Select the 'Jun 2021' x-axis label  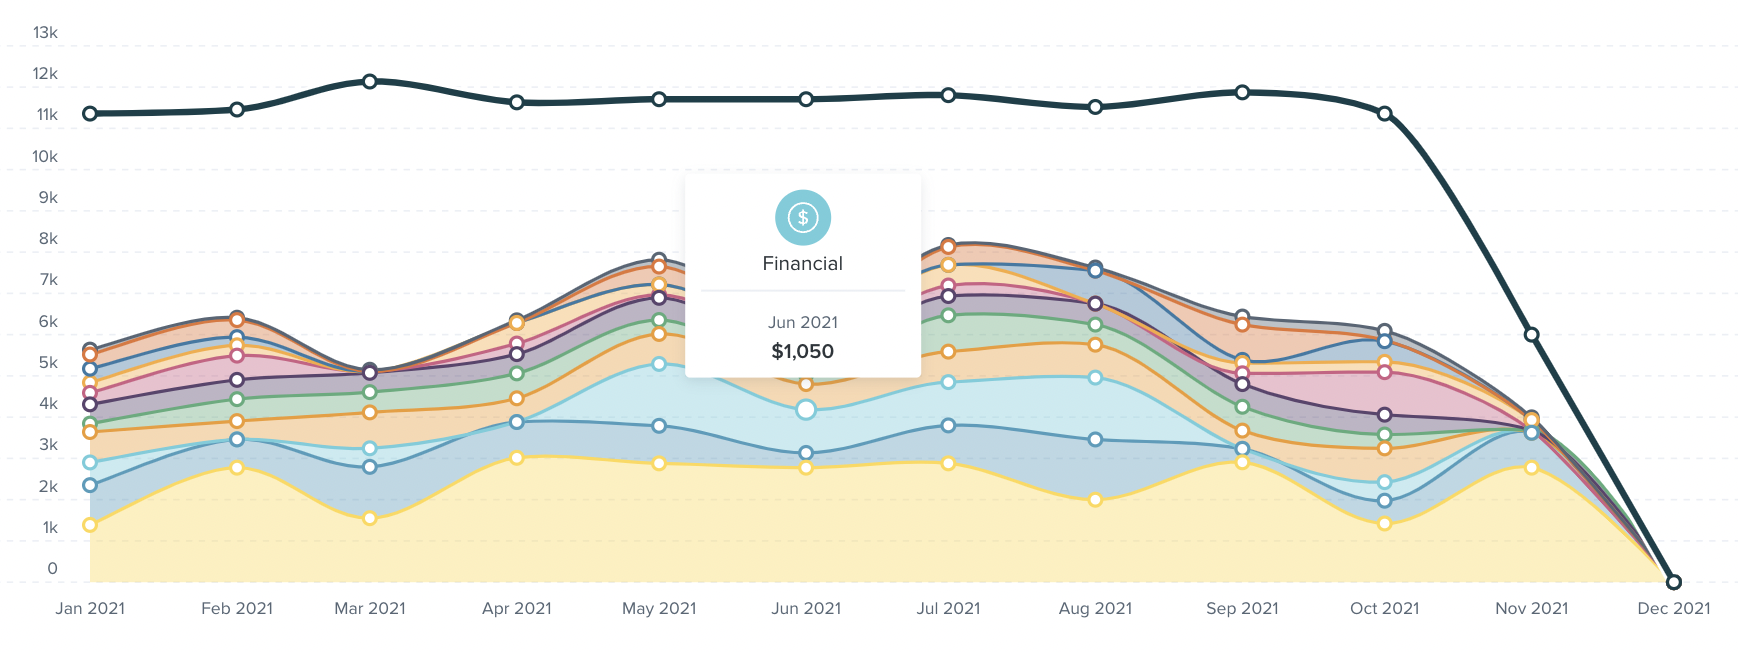click(x=806, y=608)
